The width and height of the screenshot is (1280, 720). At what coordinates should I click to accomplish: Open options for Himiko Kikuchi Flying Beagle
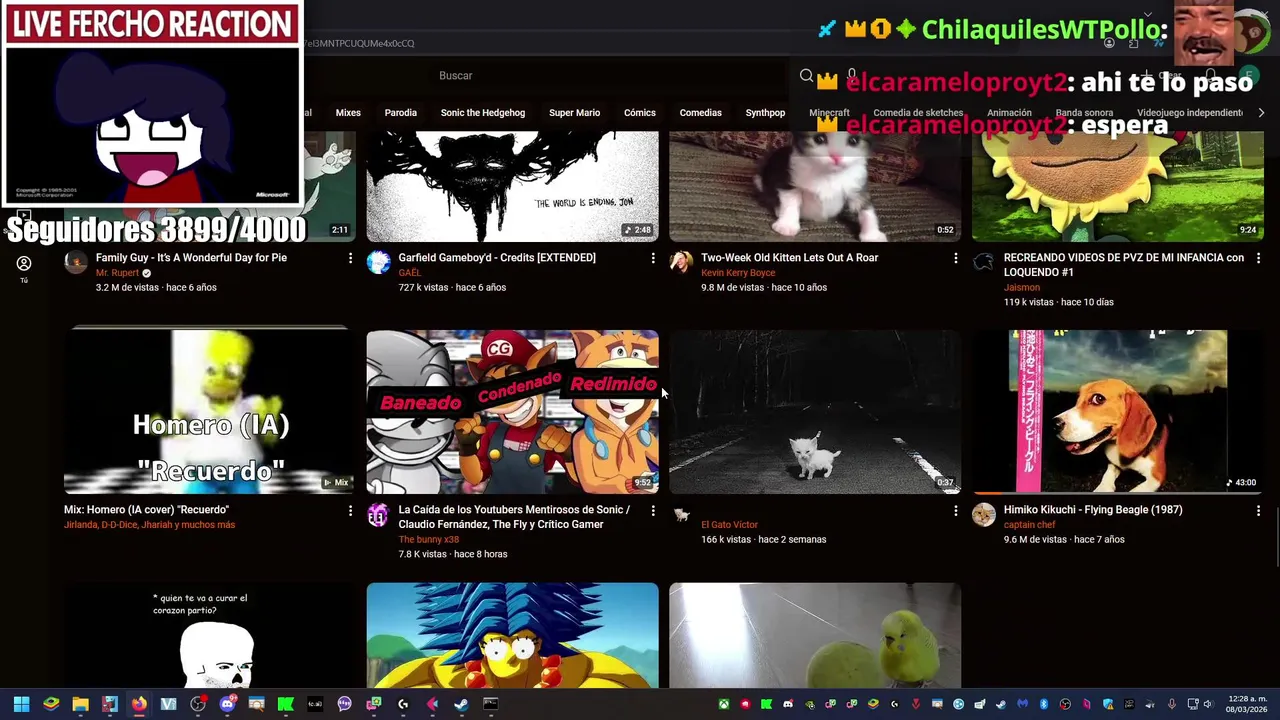1258,510
